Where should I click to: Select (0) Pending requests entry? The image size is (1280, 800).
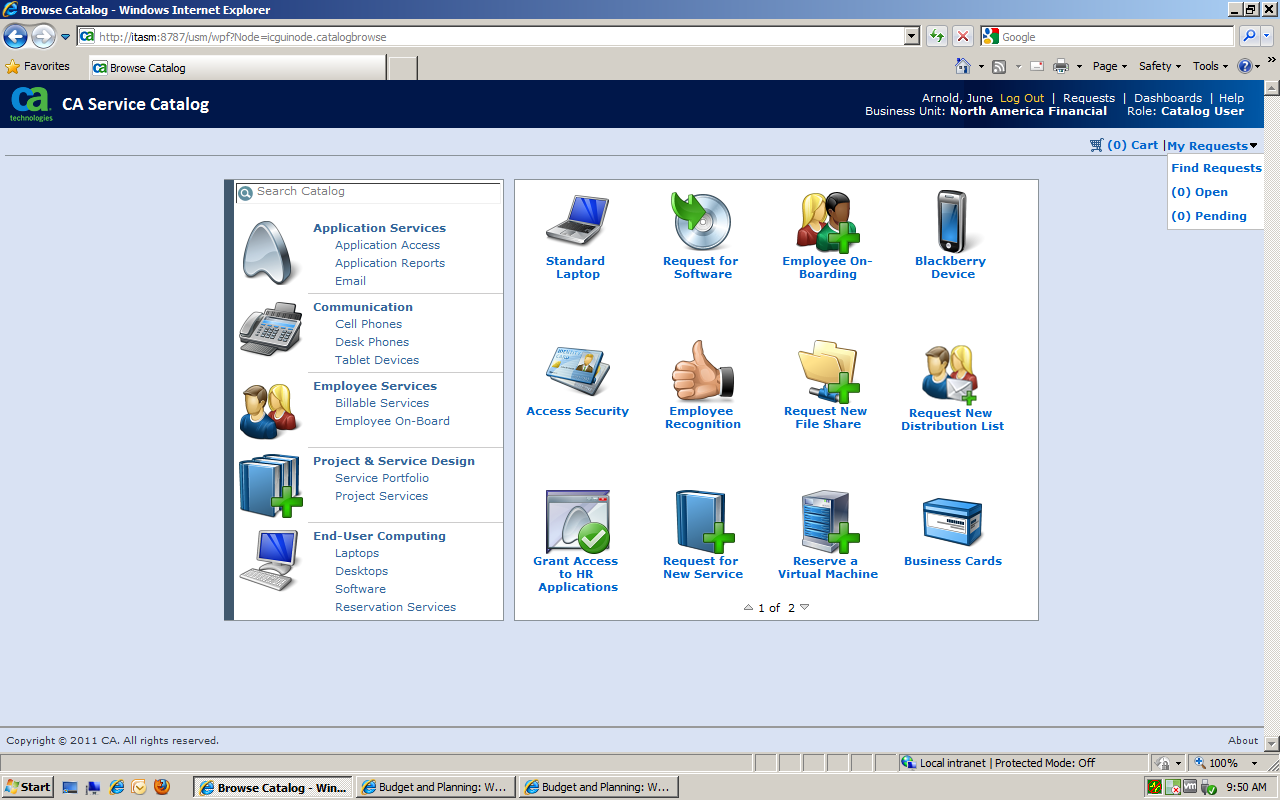tap(1209, 216)
